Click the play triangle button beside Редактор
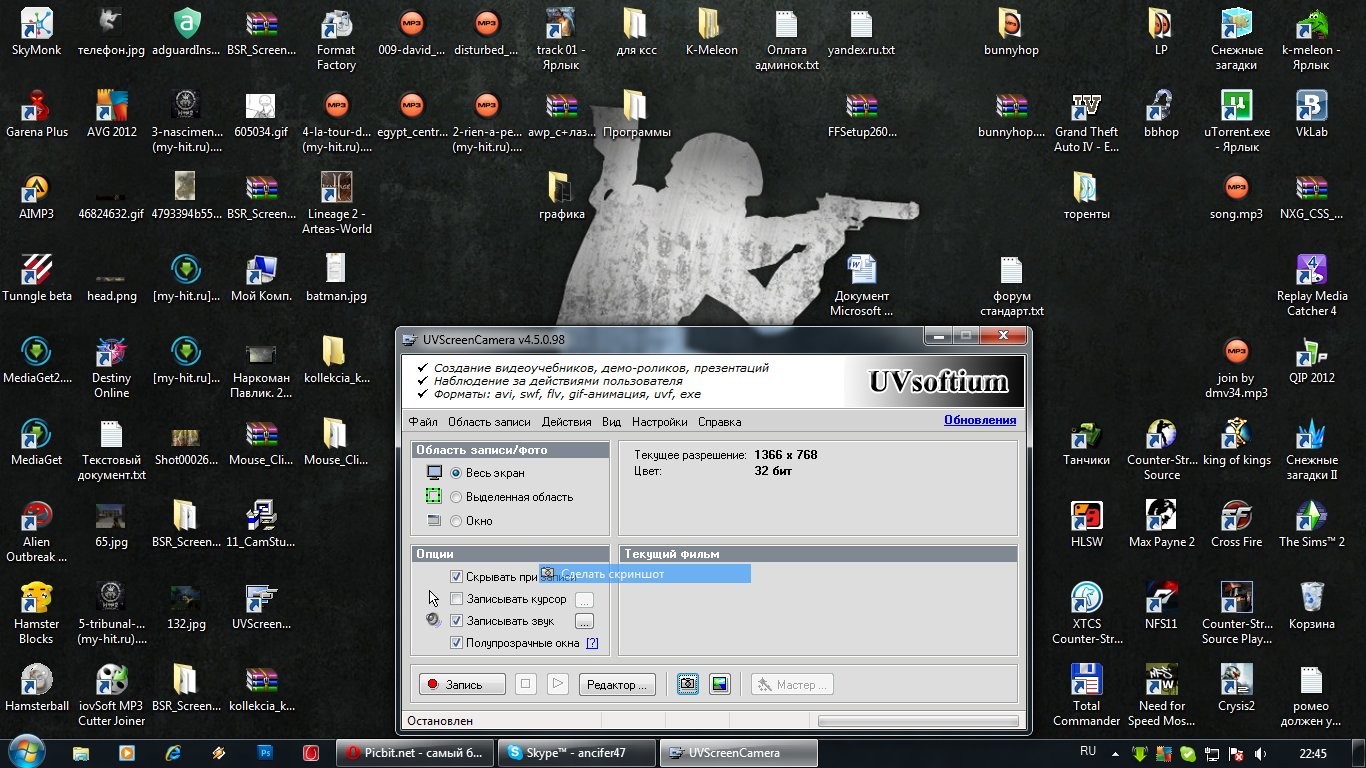This screenshot has width=1366, height=768. click(558, 684)
